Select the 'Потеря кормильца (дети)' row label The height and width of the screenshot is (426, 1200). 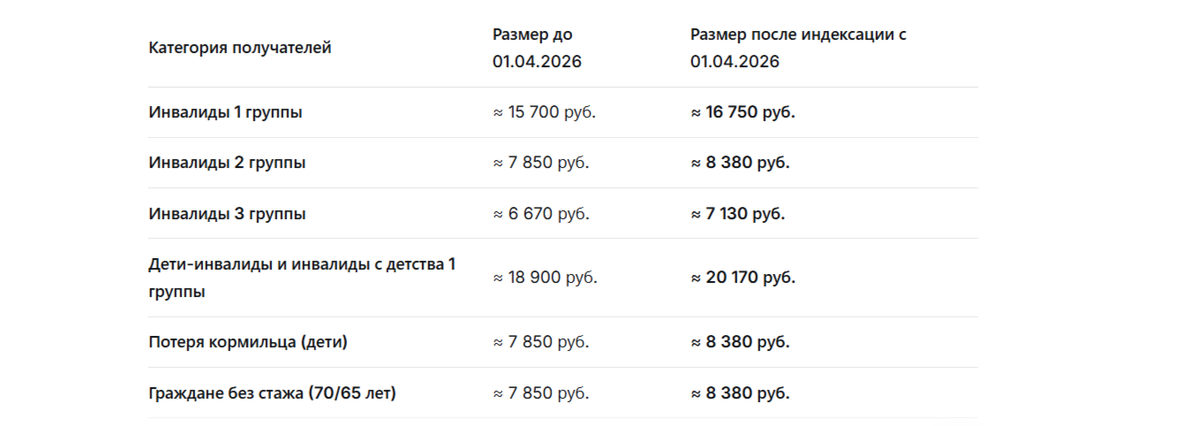248,343
